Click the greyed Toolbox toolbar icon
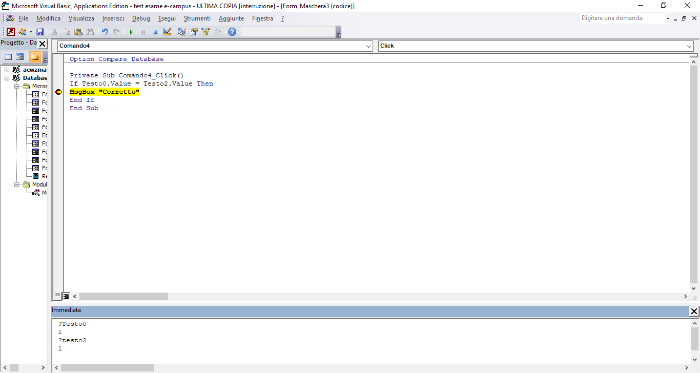 pos(218,32)
